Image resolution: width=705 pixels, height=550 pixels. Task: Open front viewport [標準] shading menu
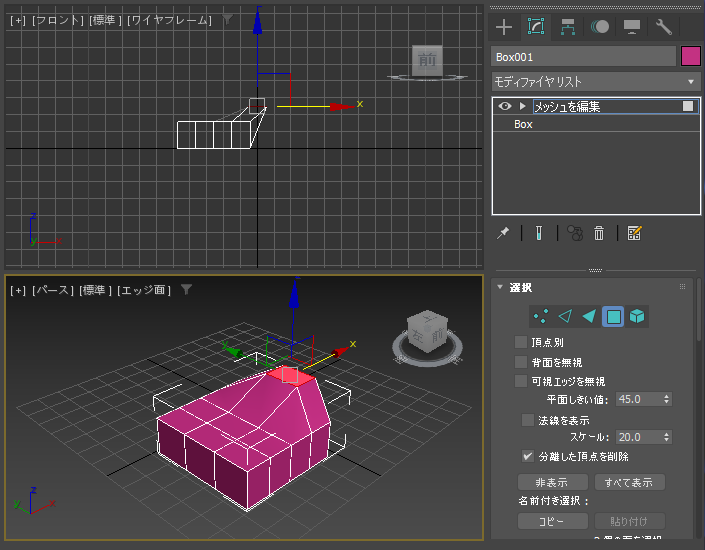[x=105, y=20]
